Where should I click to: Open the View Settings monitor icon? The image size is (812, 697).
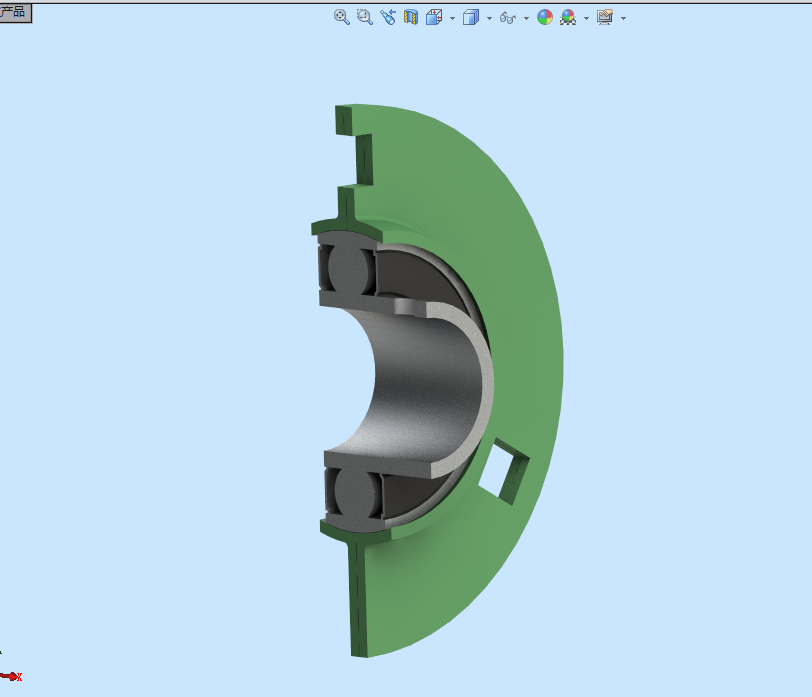point(605,17)
